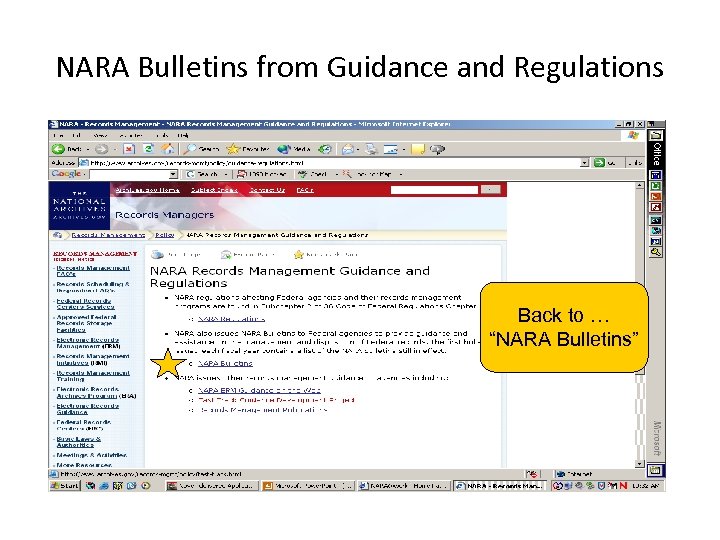This screenshot has height=540, width=720.
Task: Stop page loading with the red X icon
Action: pos(129,149)
